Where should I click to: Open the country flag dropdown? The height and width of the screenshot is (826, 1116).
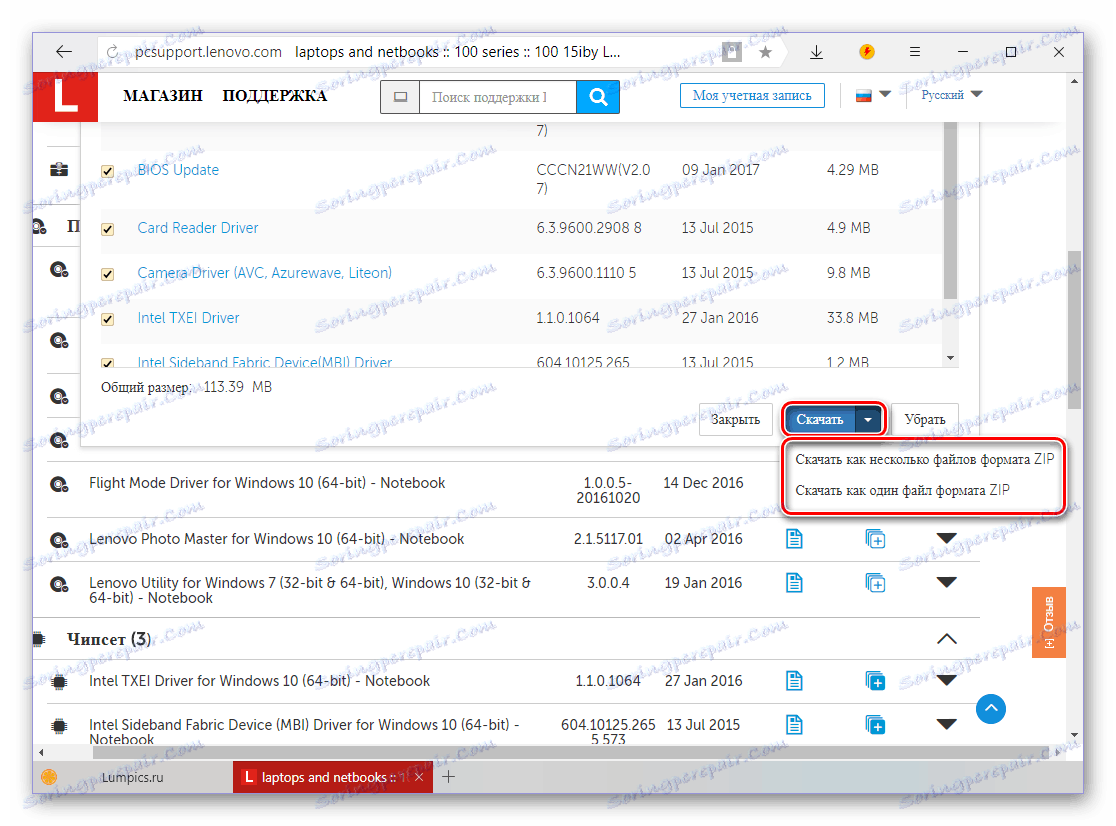(873, 95)
